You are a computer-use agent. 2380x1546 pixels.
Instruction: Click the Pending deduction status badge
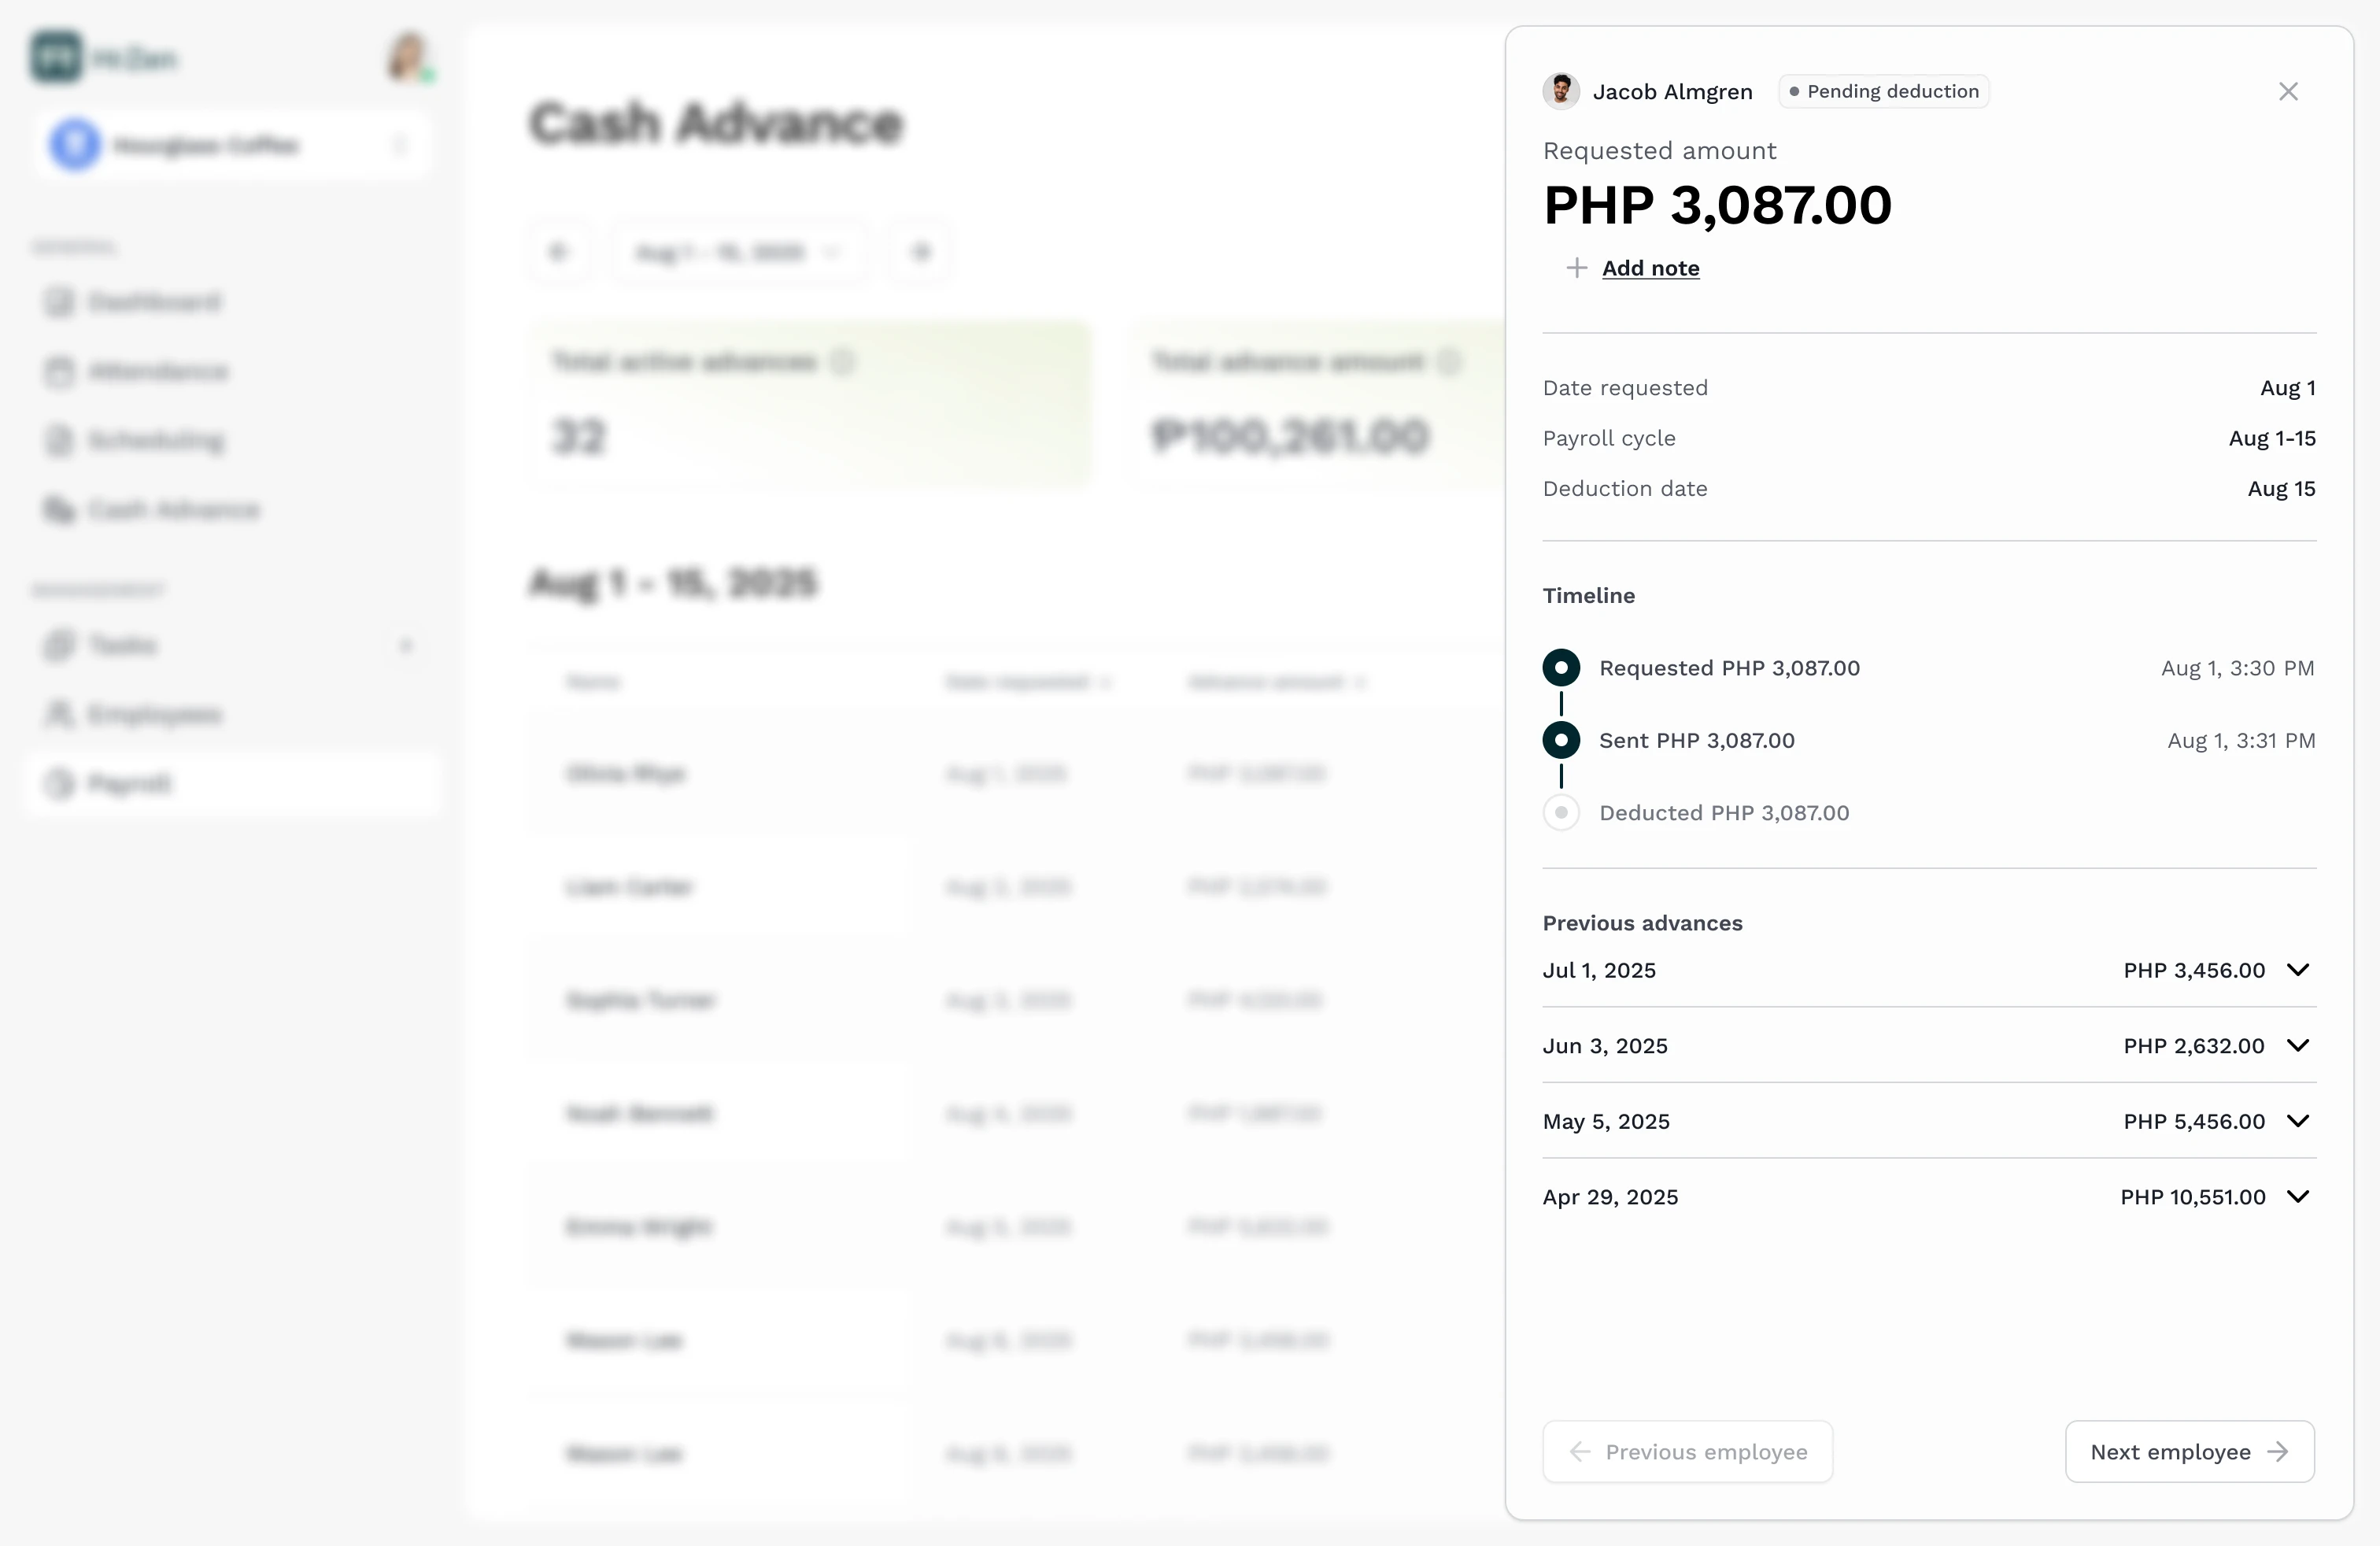pyautogui.click(x=1883, y=91)
